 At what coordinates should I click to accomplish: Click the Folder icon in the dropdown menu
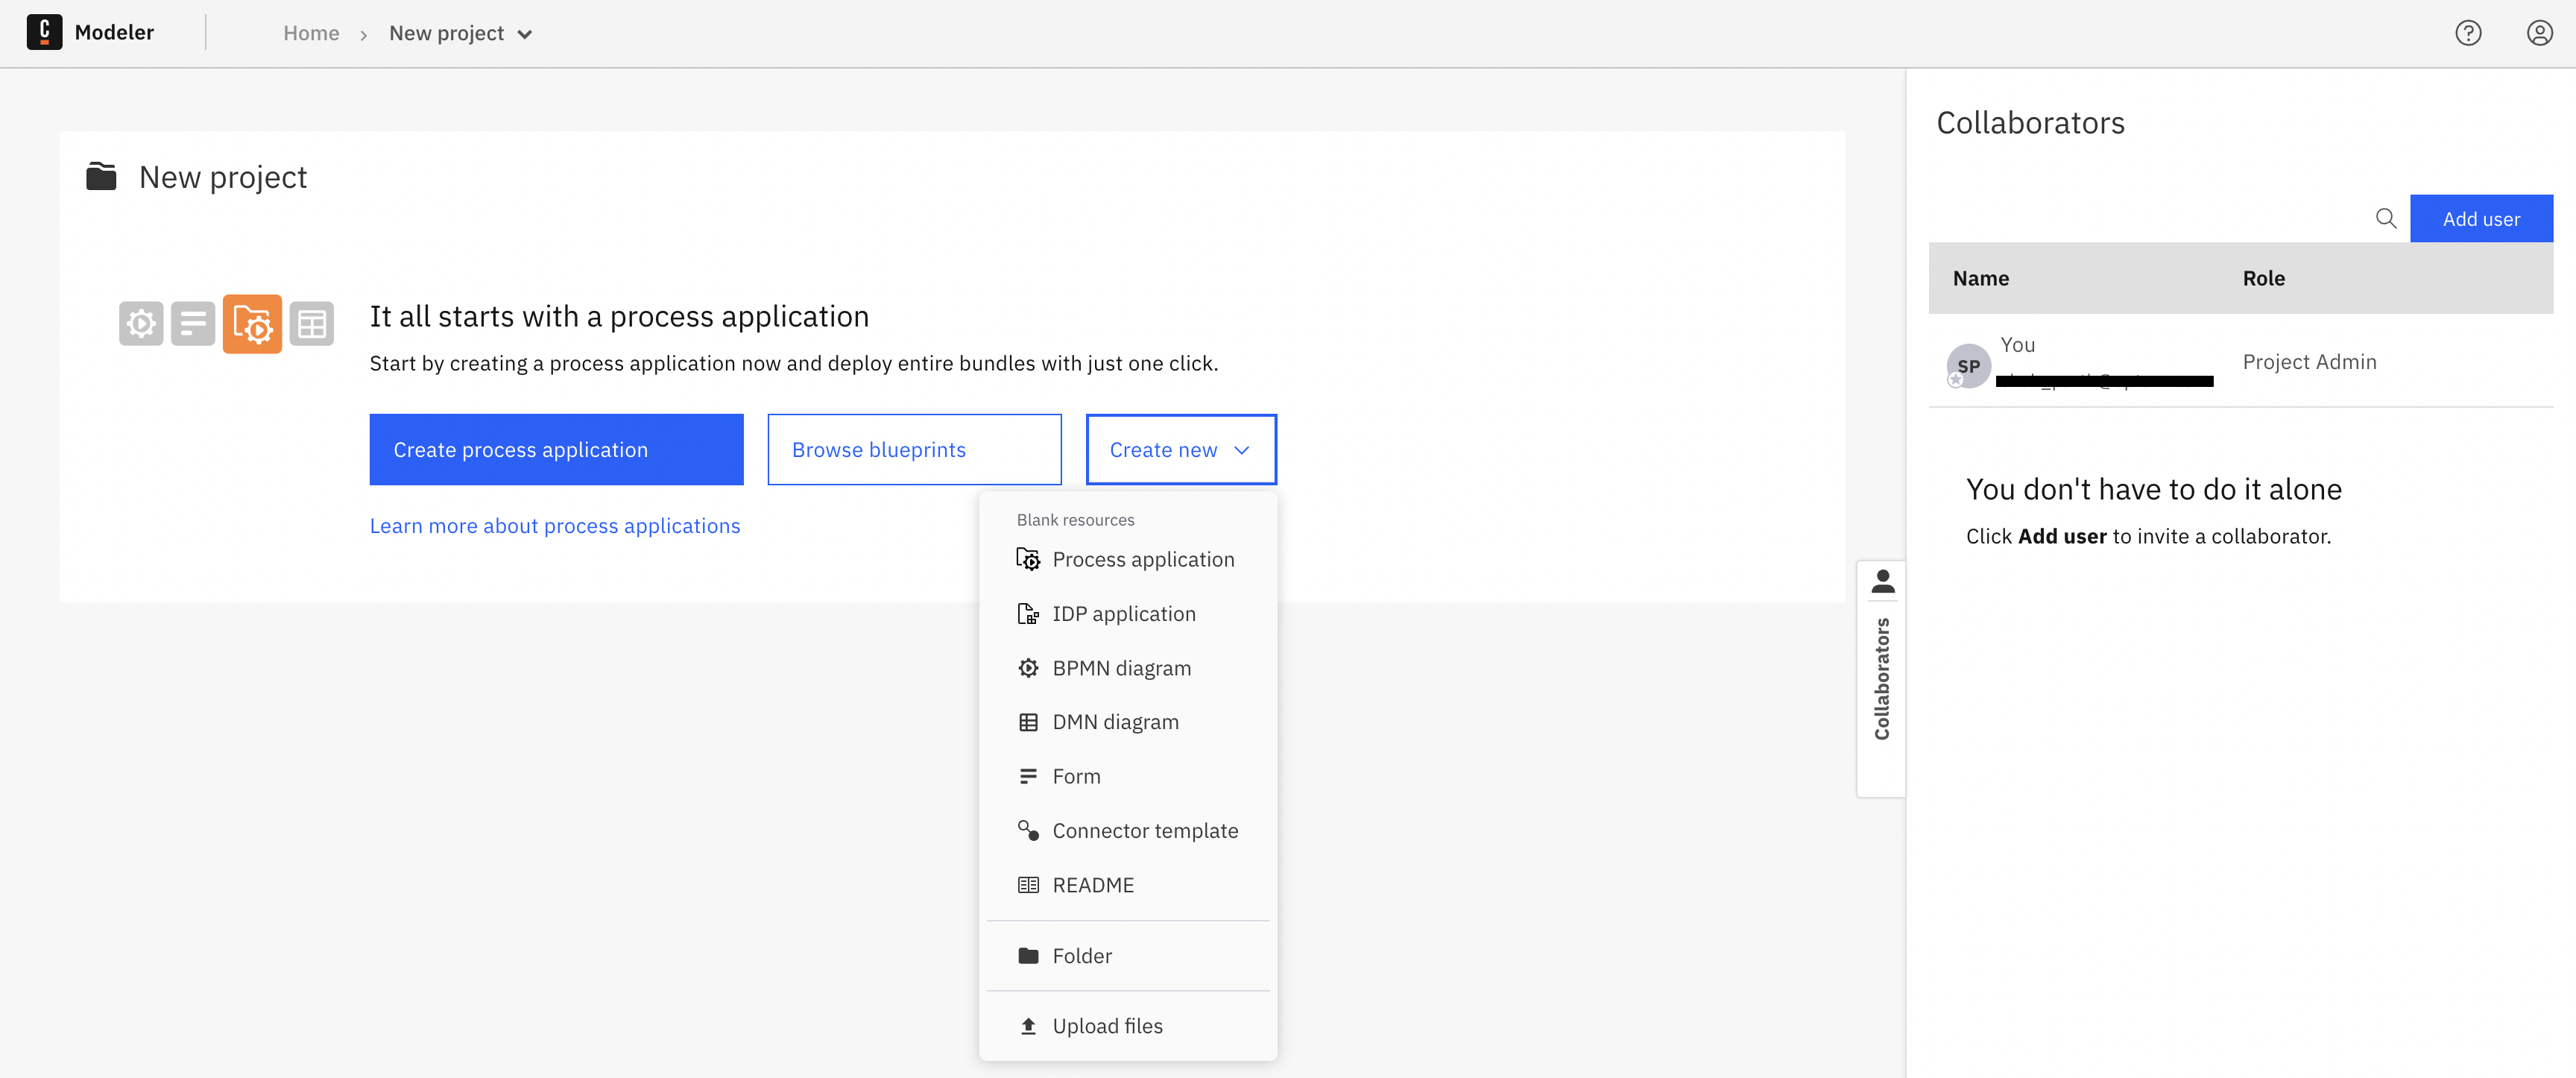[x=1027, y=956]
